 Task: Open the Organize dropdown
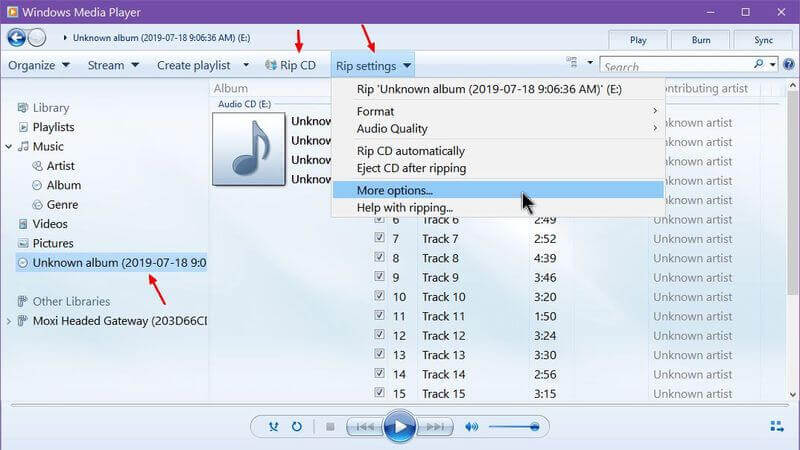39,65
